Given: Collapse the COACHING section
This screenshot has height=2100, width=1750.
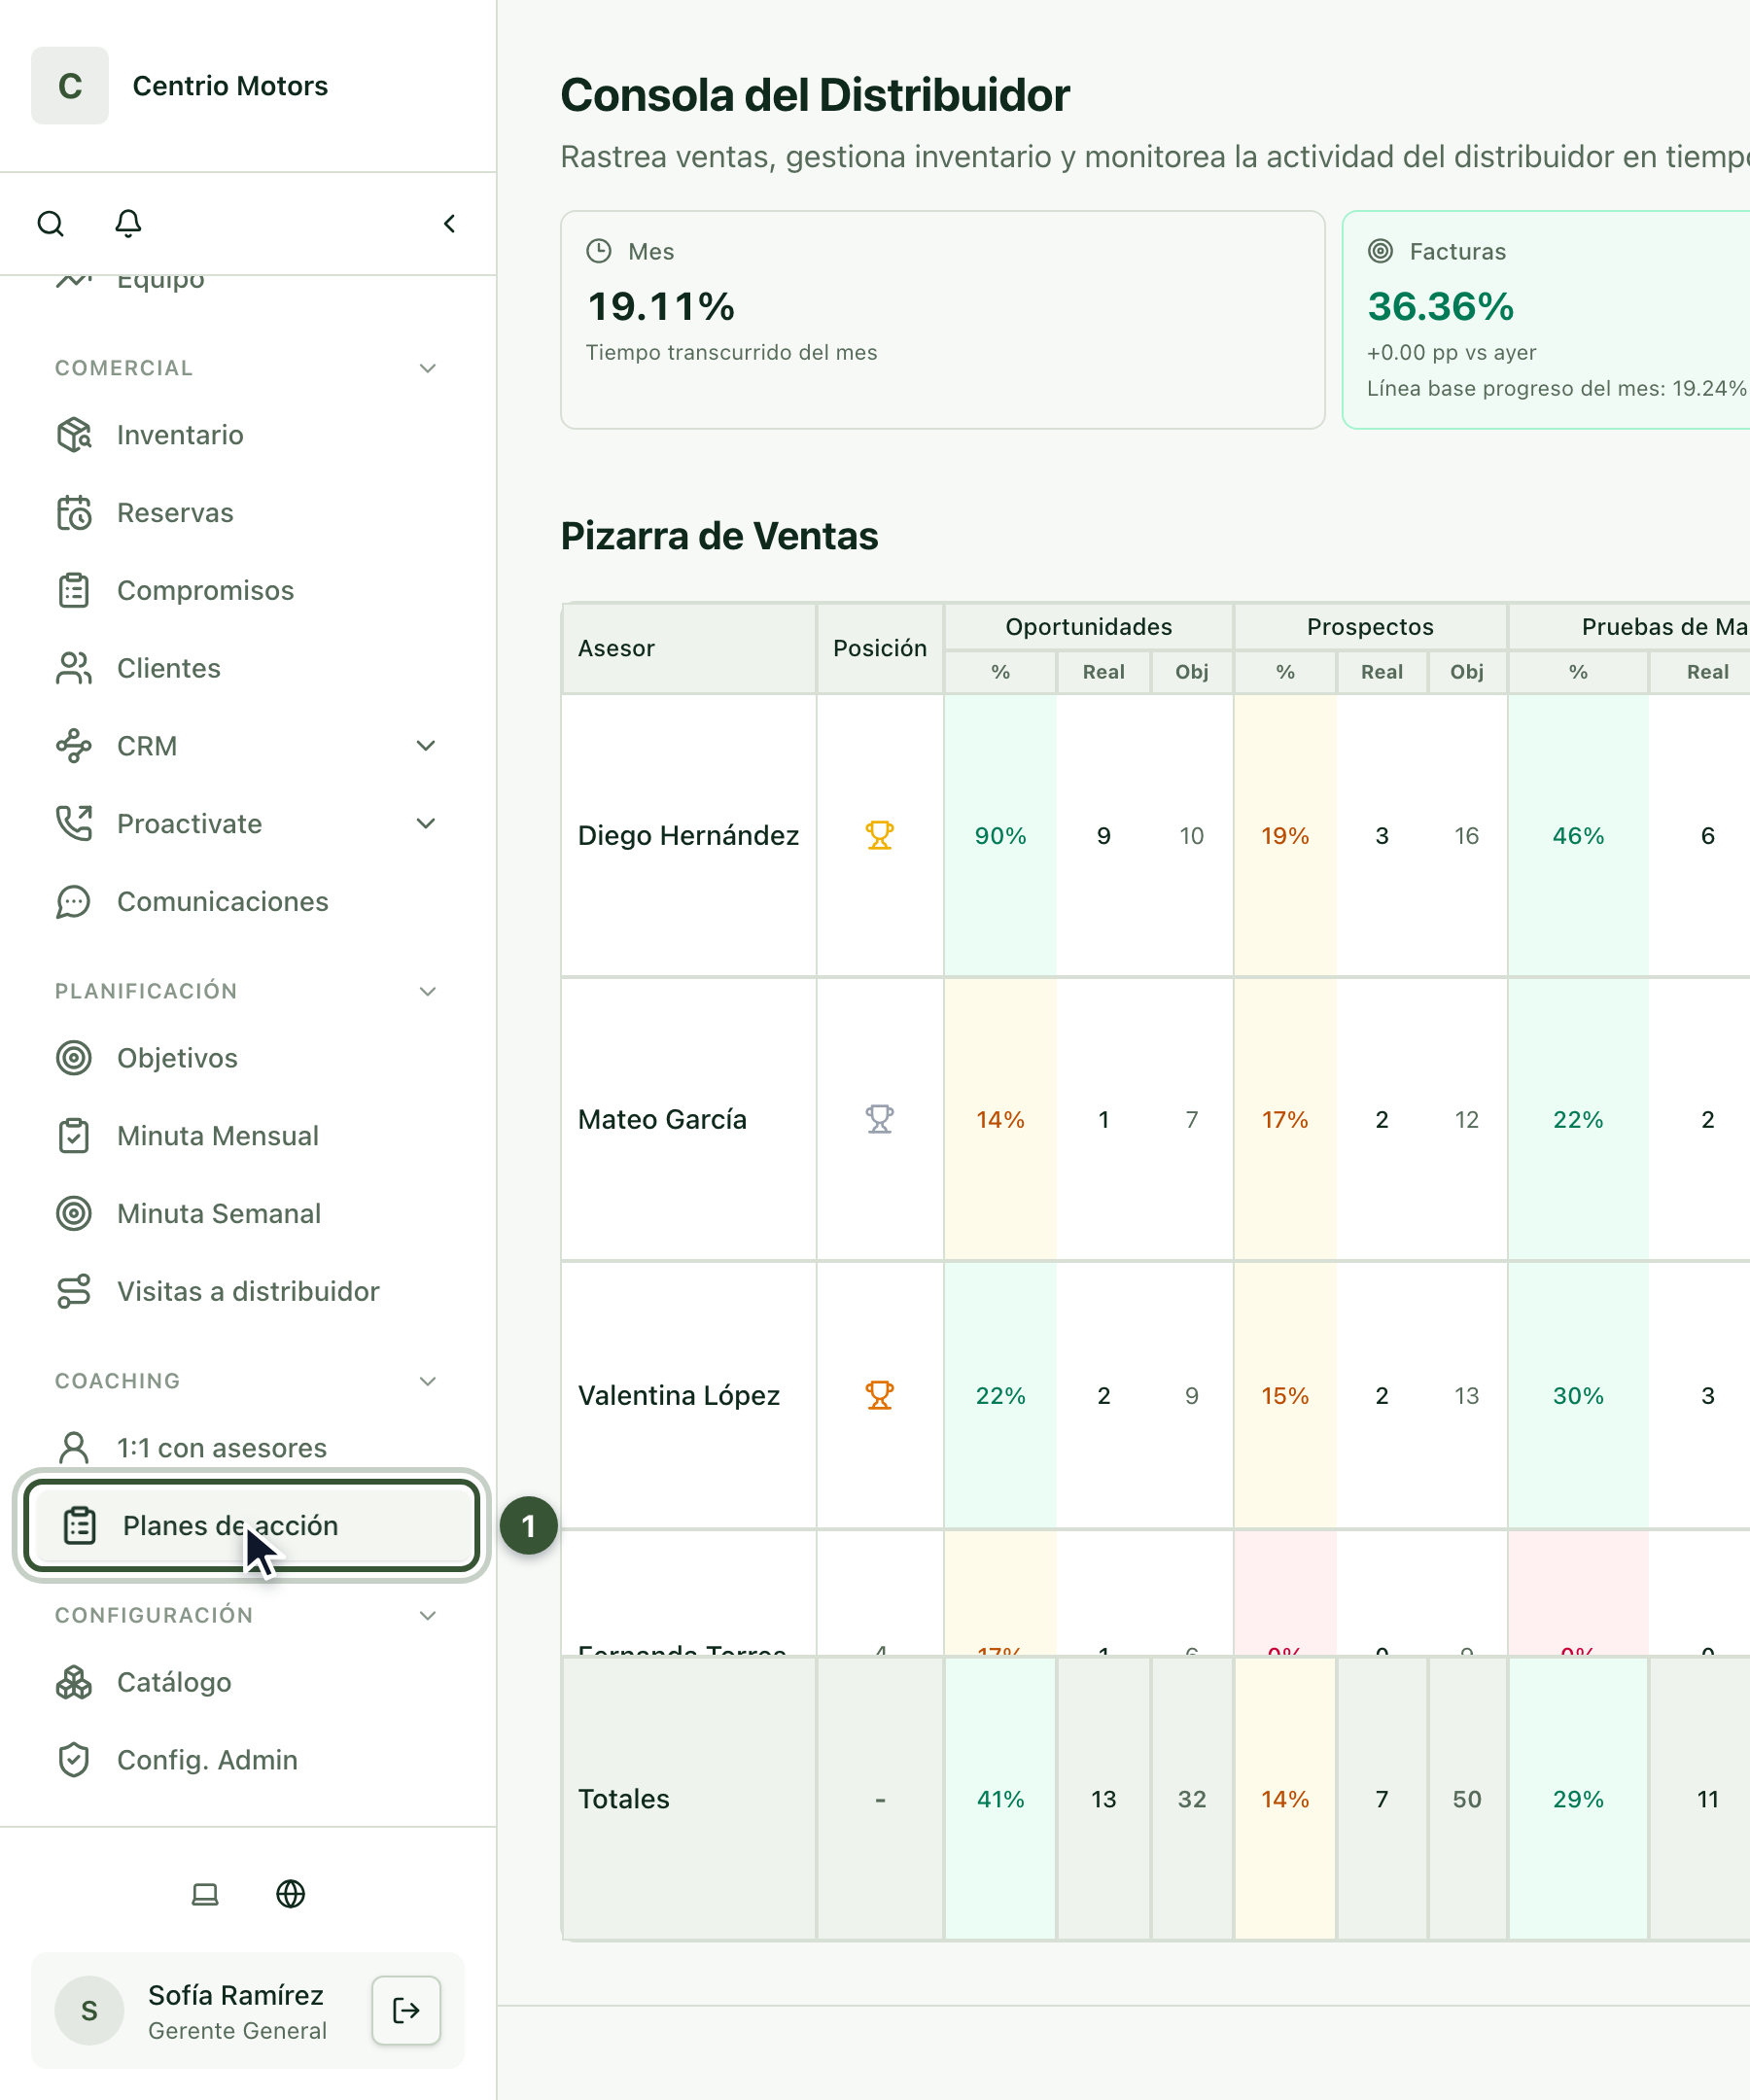Looking at the screenshot, I should click(x=428, y=1381).
